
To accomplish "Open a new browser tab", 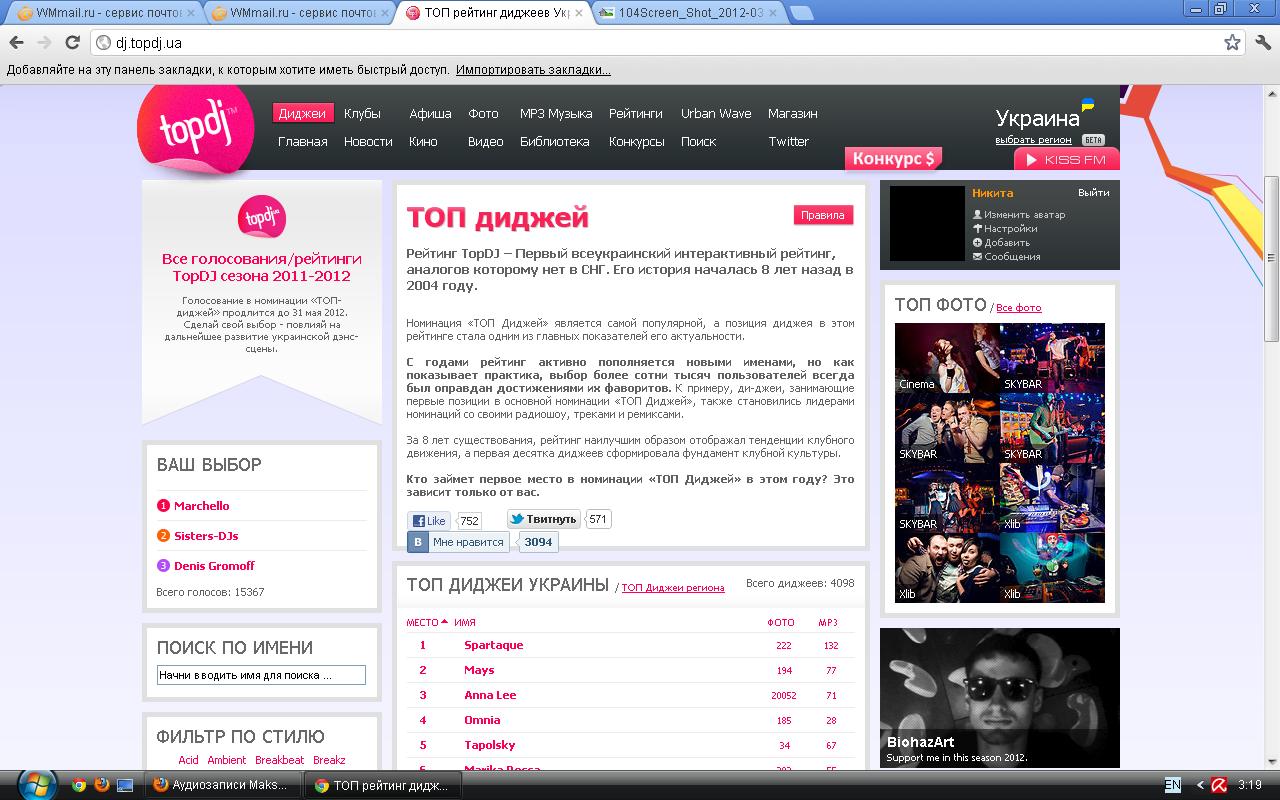I will [800, 13].
